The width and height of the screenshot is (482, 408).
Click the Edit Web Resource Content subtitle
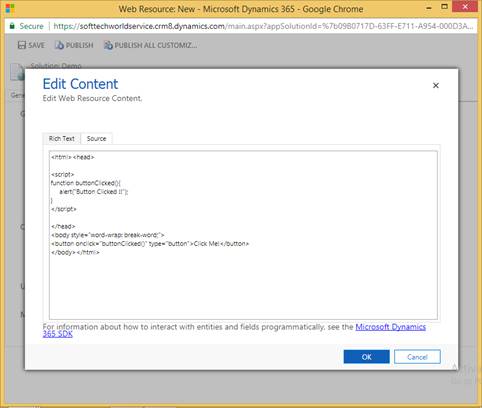pos(92,98)
